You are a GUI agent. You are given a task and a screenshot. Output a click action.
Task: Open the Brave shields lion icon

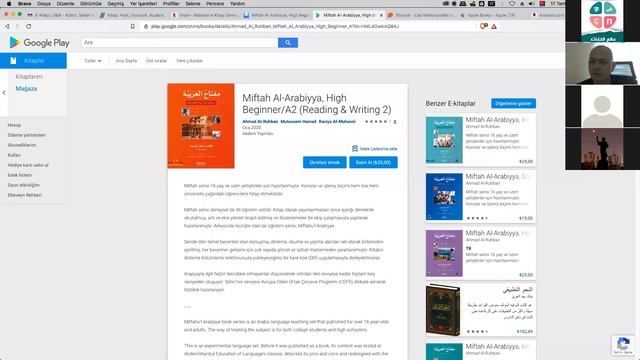coord(484,26)
